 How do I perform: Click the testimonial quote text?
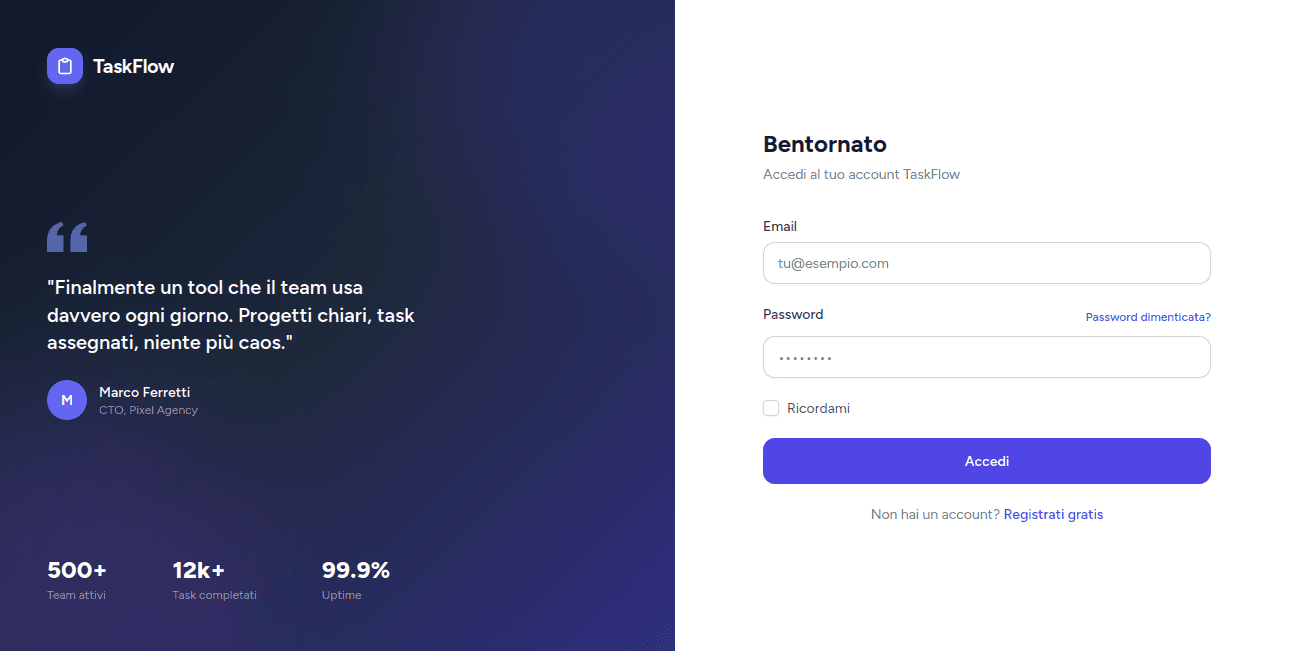(x=231, y=315)
